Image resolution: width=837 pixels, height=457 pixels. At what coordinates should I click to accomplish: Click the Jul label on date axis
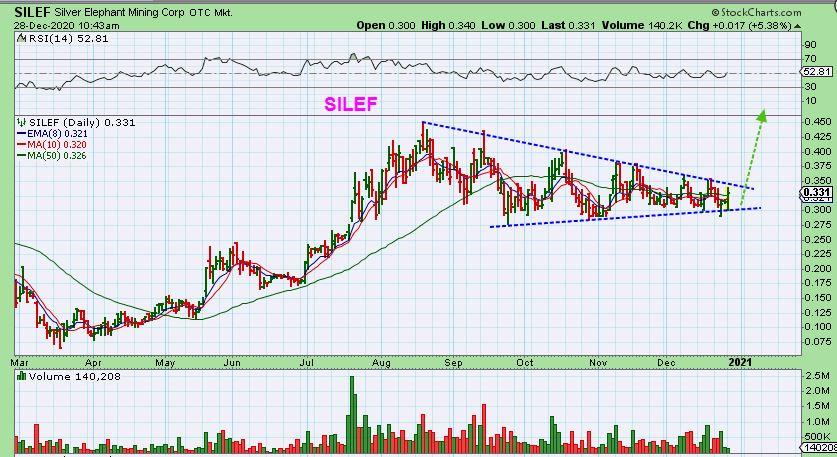306,363
